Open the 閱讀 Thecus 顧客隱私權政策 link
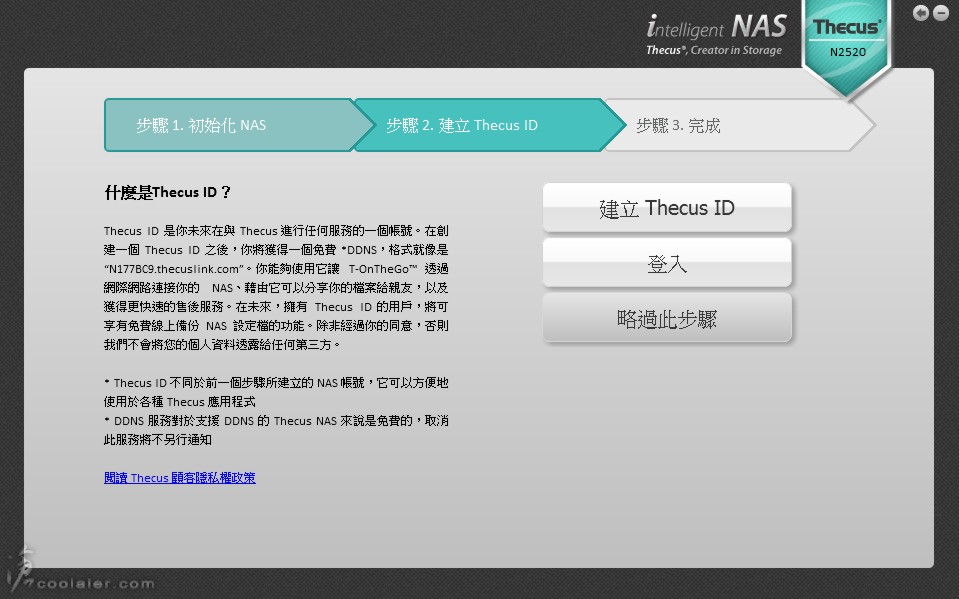959x599 pixels. pos(180,478)
